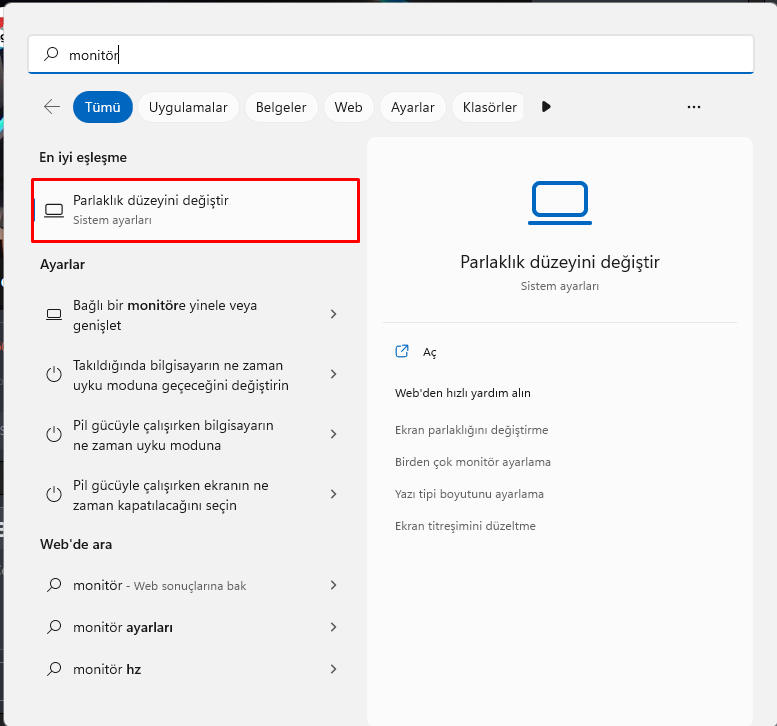Select the Uygulamalar filter tab

pyautogui.click(x=188, y=107)
